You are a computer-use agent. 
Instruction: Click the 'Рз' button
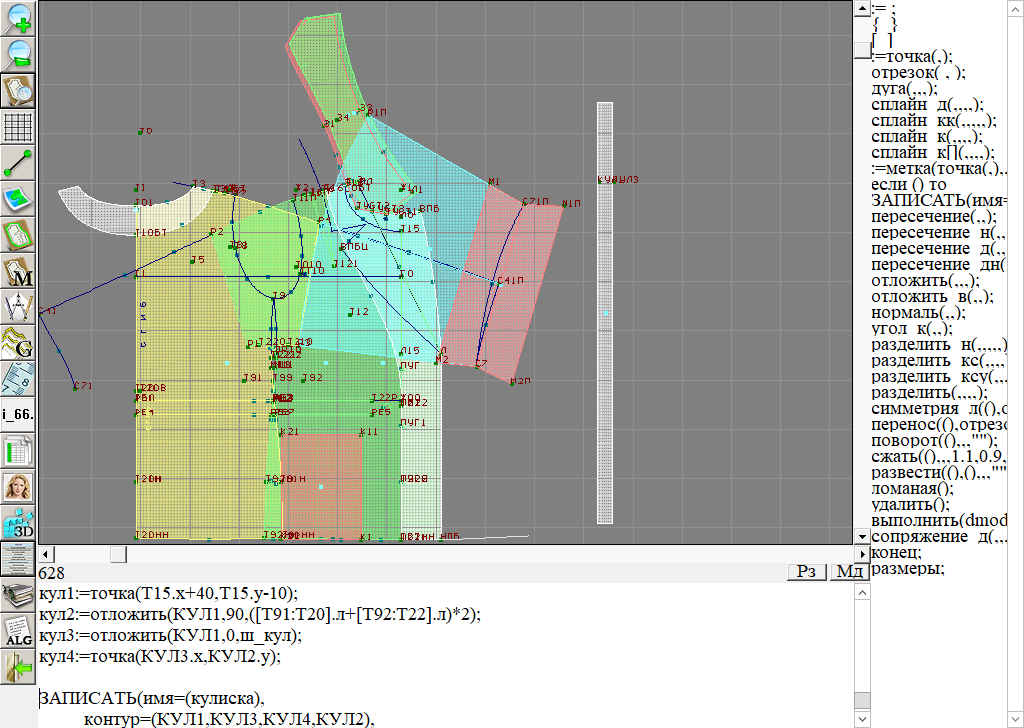(807, 571)
